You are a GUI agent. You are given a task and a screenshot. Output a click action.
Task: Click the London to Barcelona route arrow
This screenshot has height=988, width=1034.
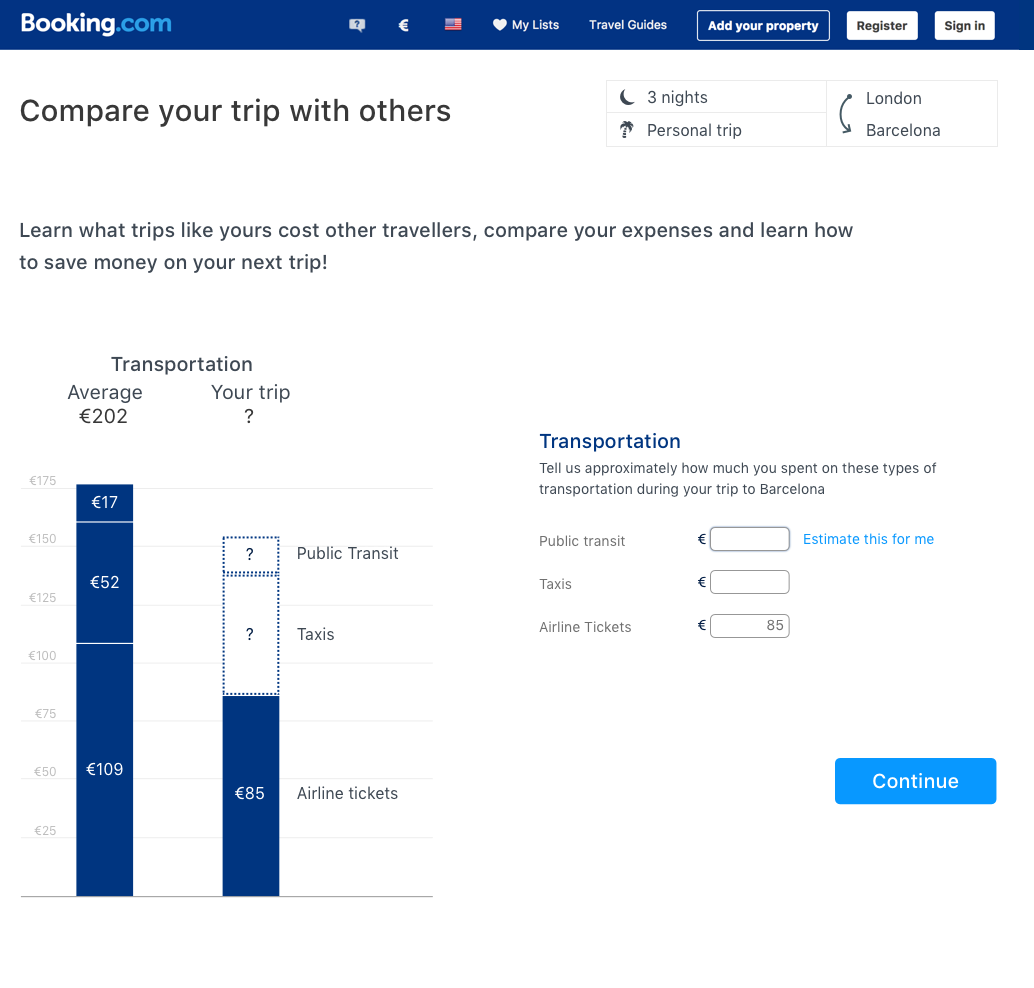coord(845,113)
